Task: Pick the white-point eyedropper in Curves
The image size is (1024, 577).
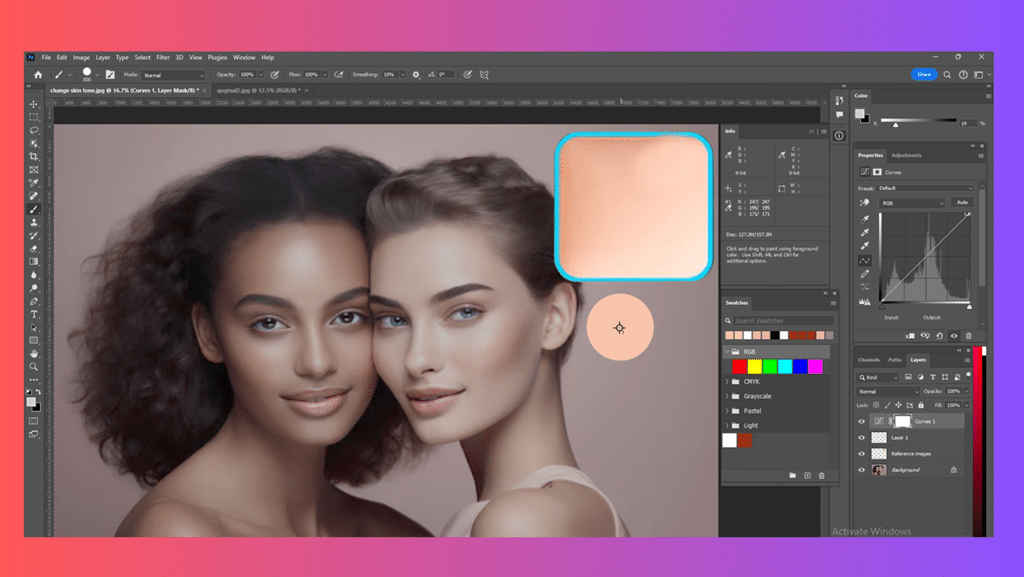Action: 866,244
